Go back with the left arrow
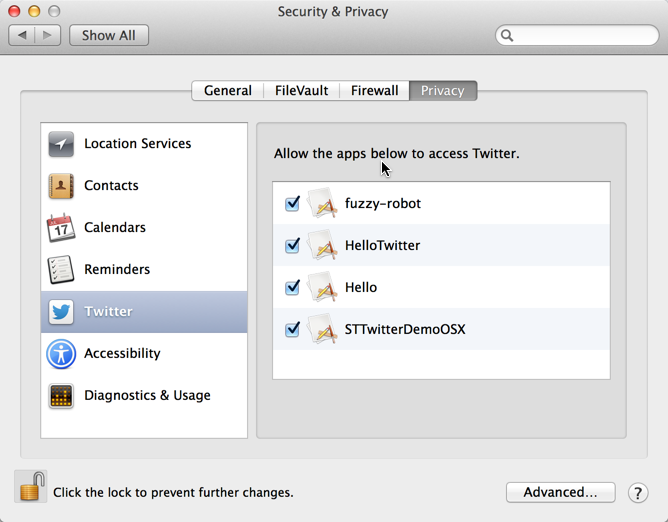This screenshot has height=522, width=668. (x=22, y=35)
